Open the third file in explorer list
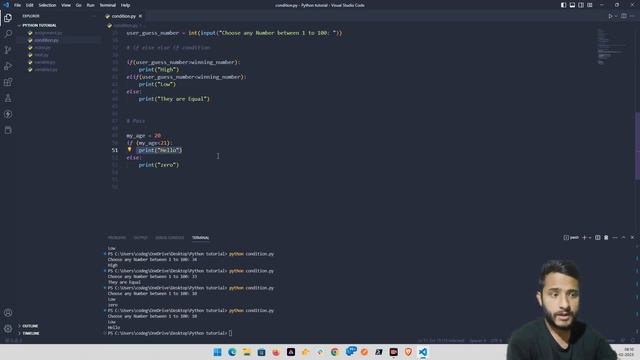640x360 pixels. pos(42,47)
